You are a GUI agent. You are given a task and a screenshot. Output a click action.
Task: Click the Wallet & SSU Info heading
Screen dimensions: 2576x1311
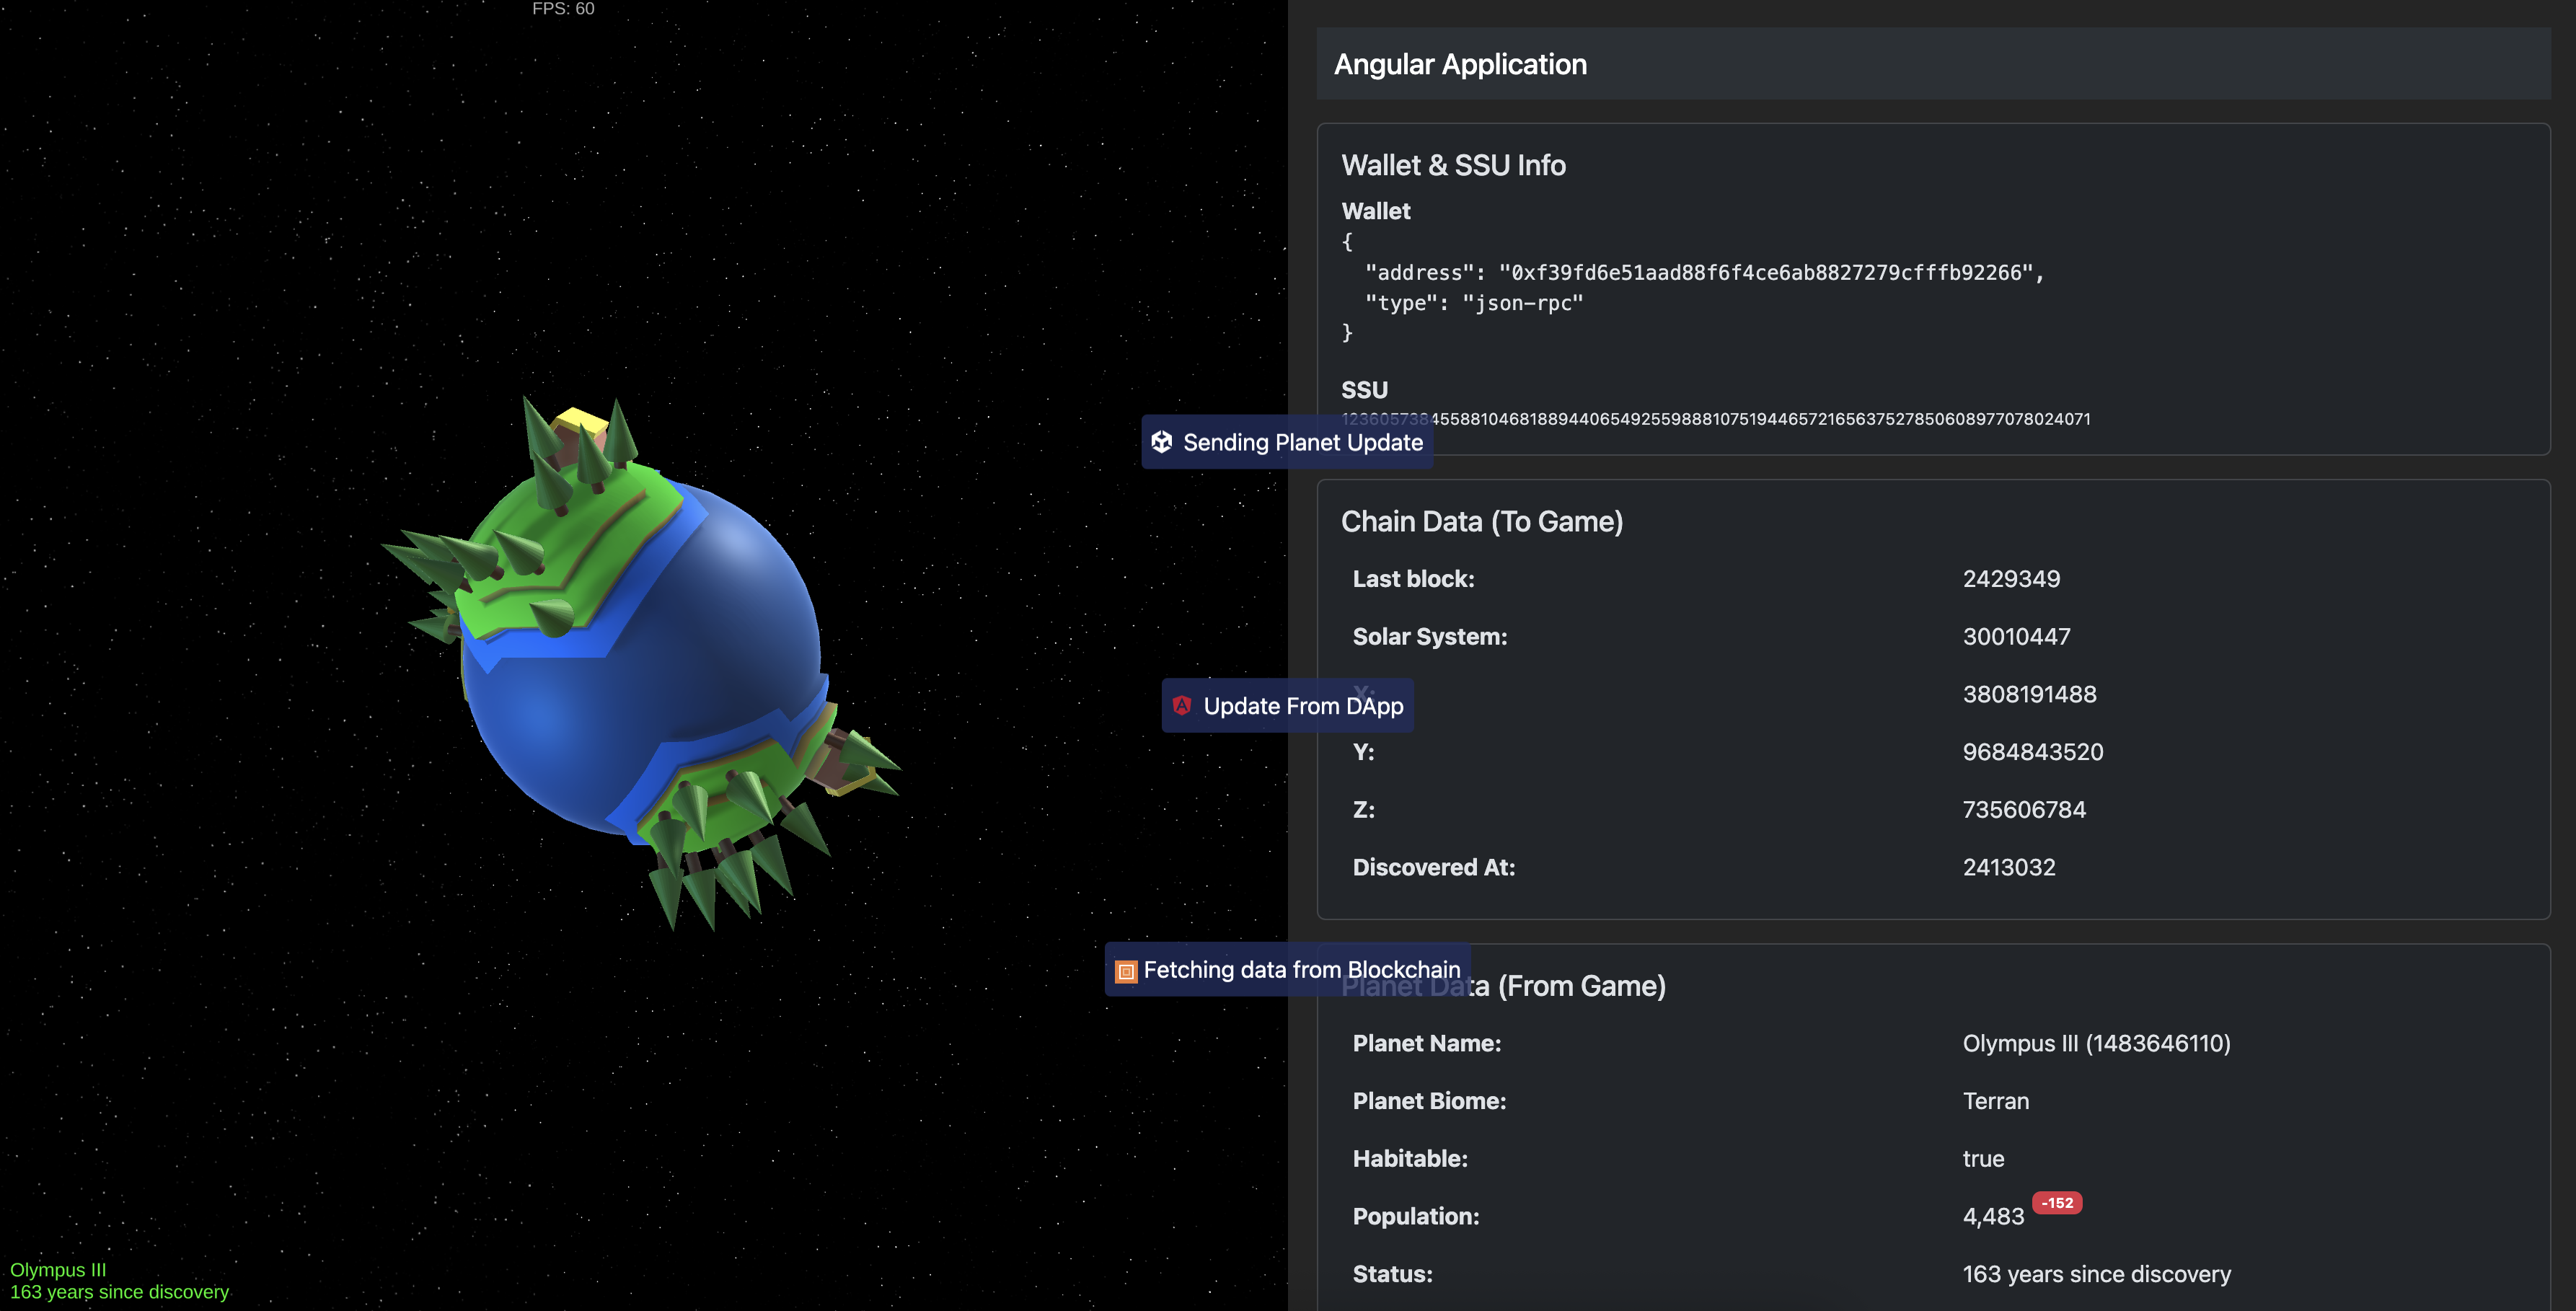[1453, 165]
